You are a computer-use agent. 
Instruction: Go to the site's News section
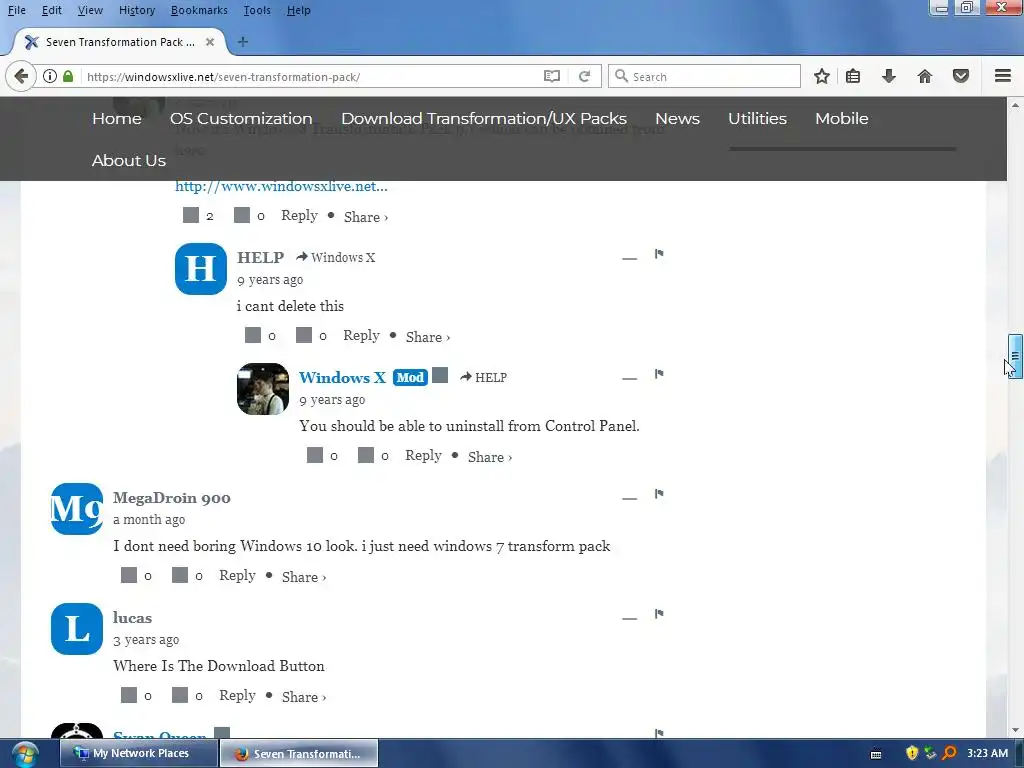[677, 118]
